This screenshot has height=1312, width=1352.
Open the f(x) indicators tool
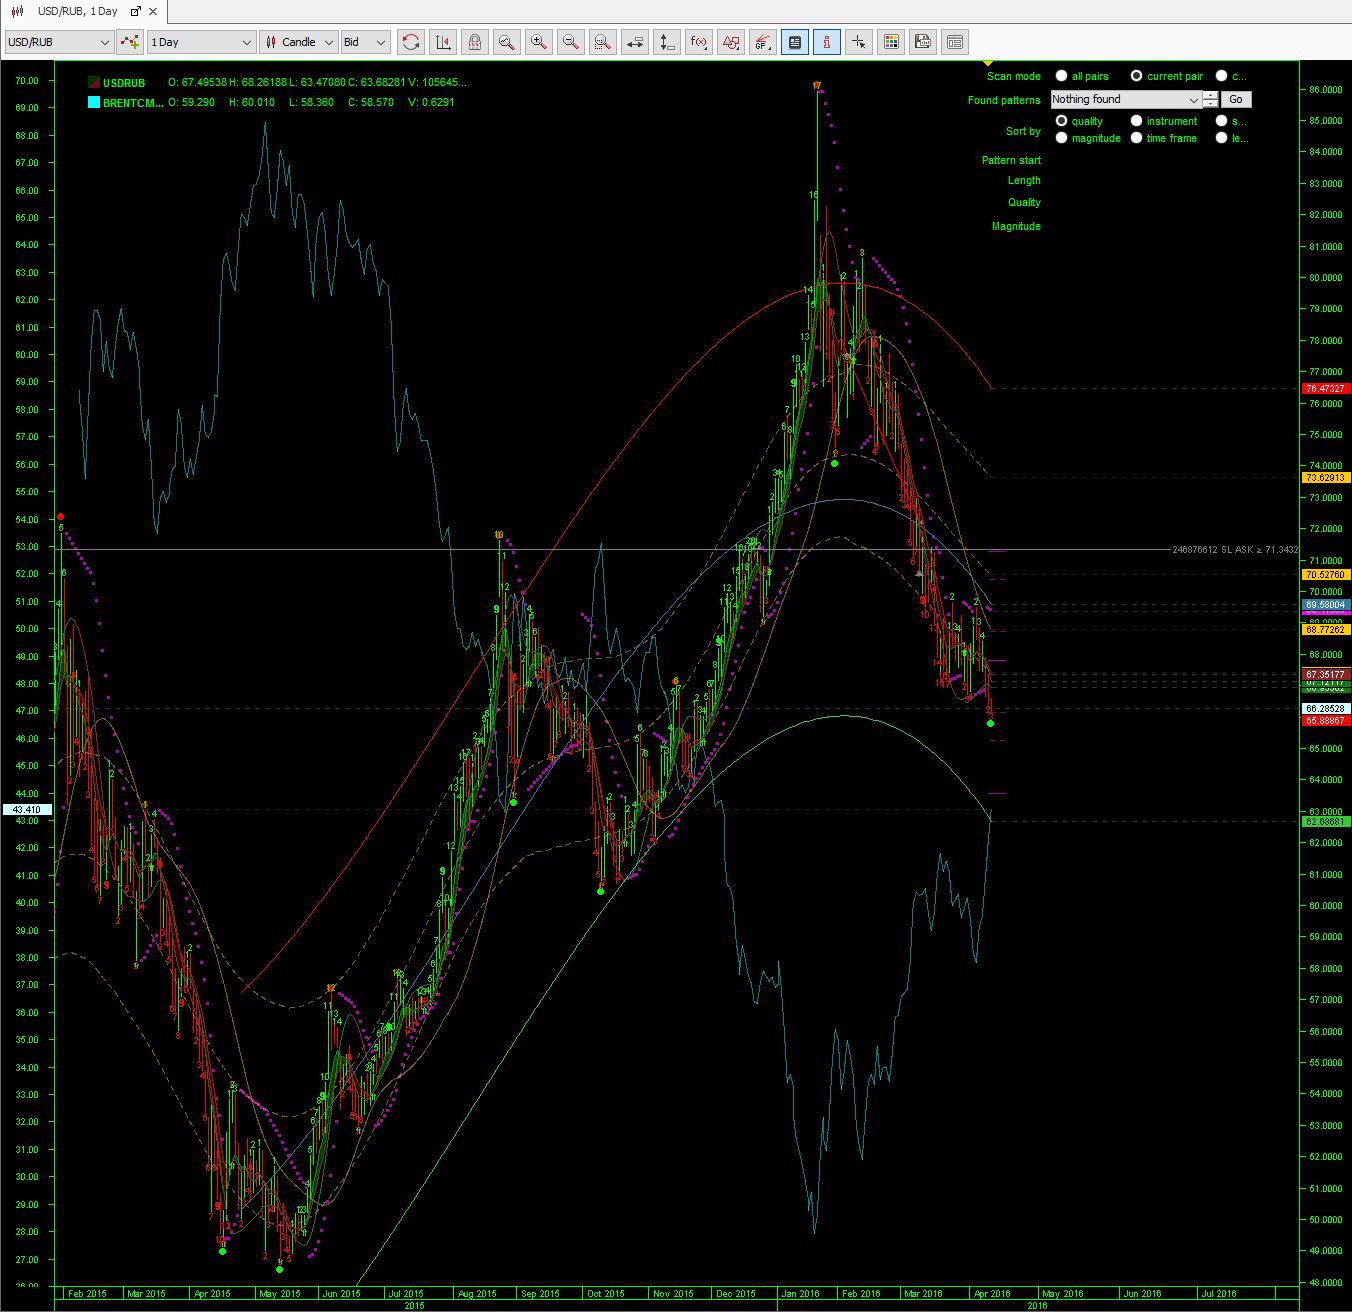pyautogui.click(x=700, y=42)
